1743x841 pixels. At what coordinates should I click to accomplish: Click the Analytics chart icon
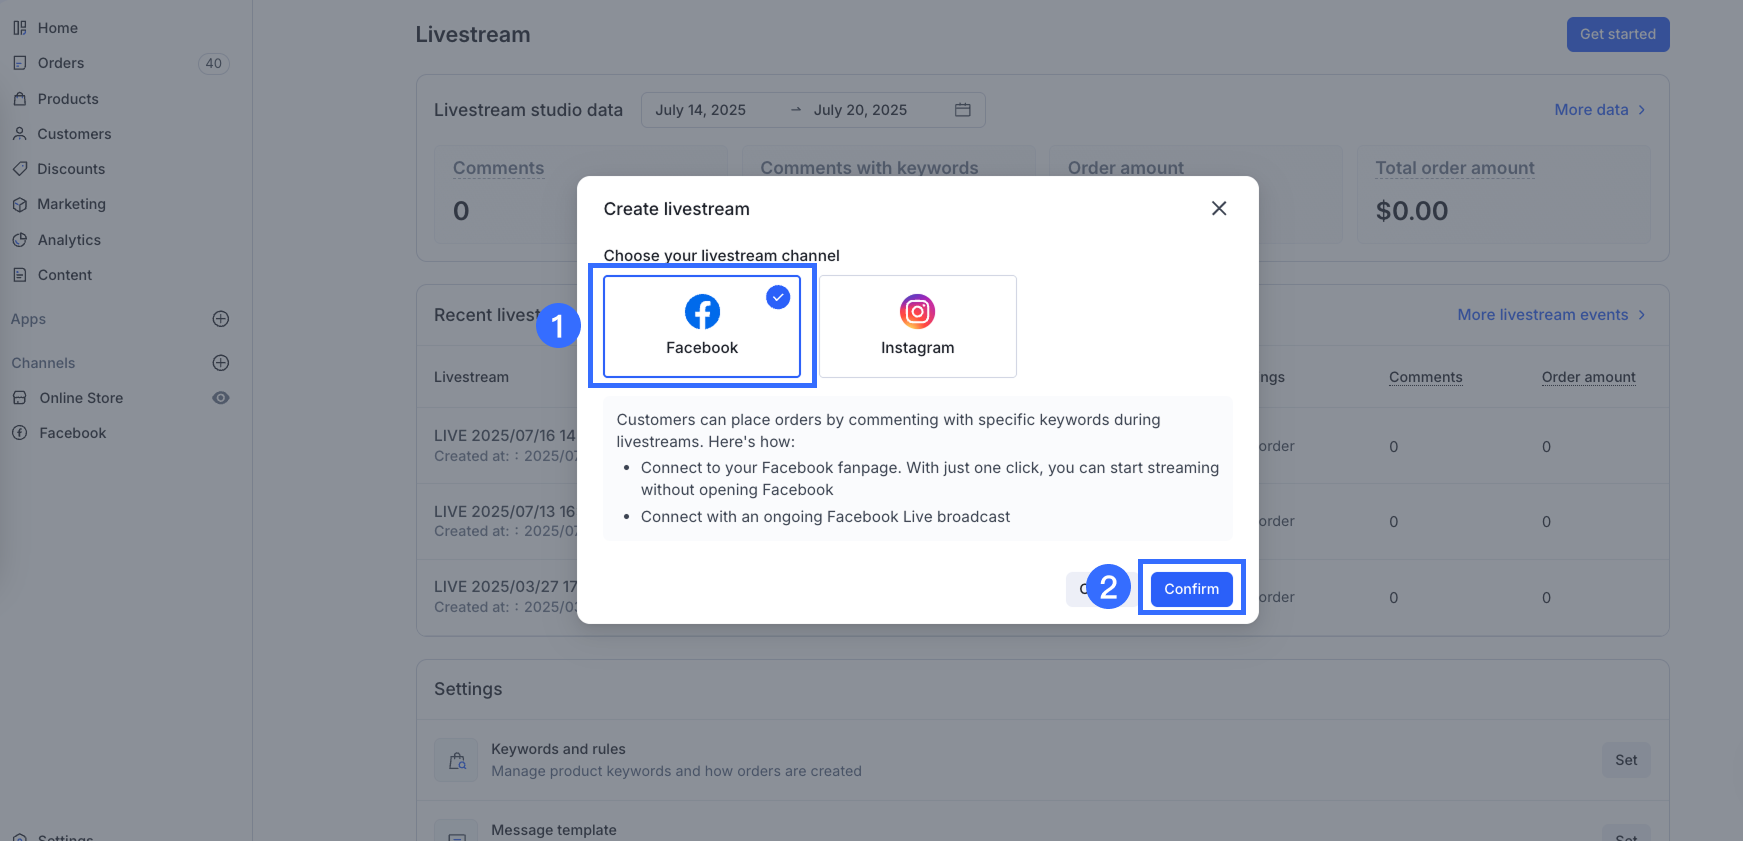pyautogui.click(x=20, y=240)
